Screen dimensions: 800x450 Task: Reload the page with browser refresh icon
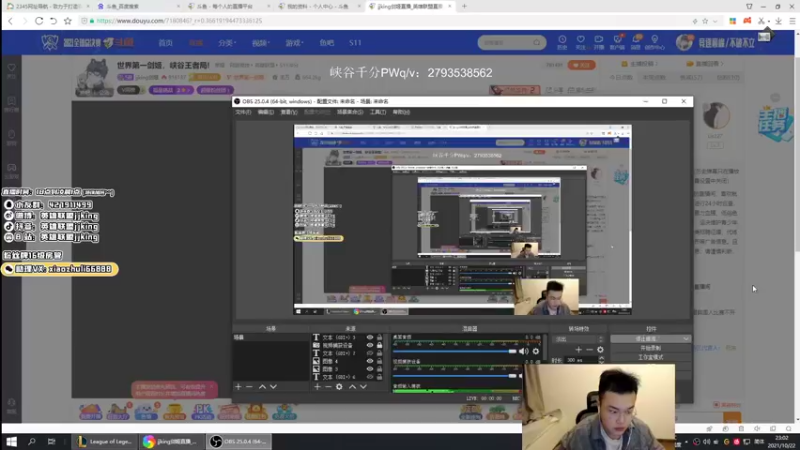pyautogui.click(x=39, y=21)
